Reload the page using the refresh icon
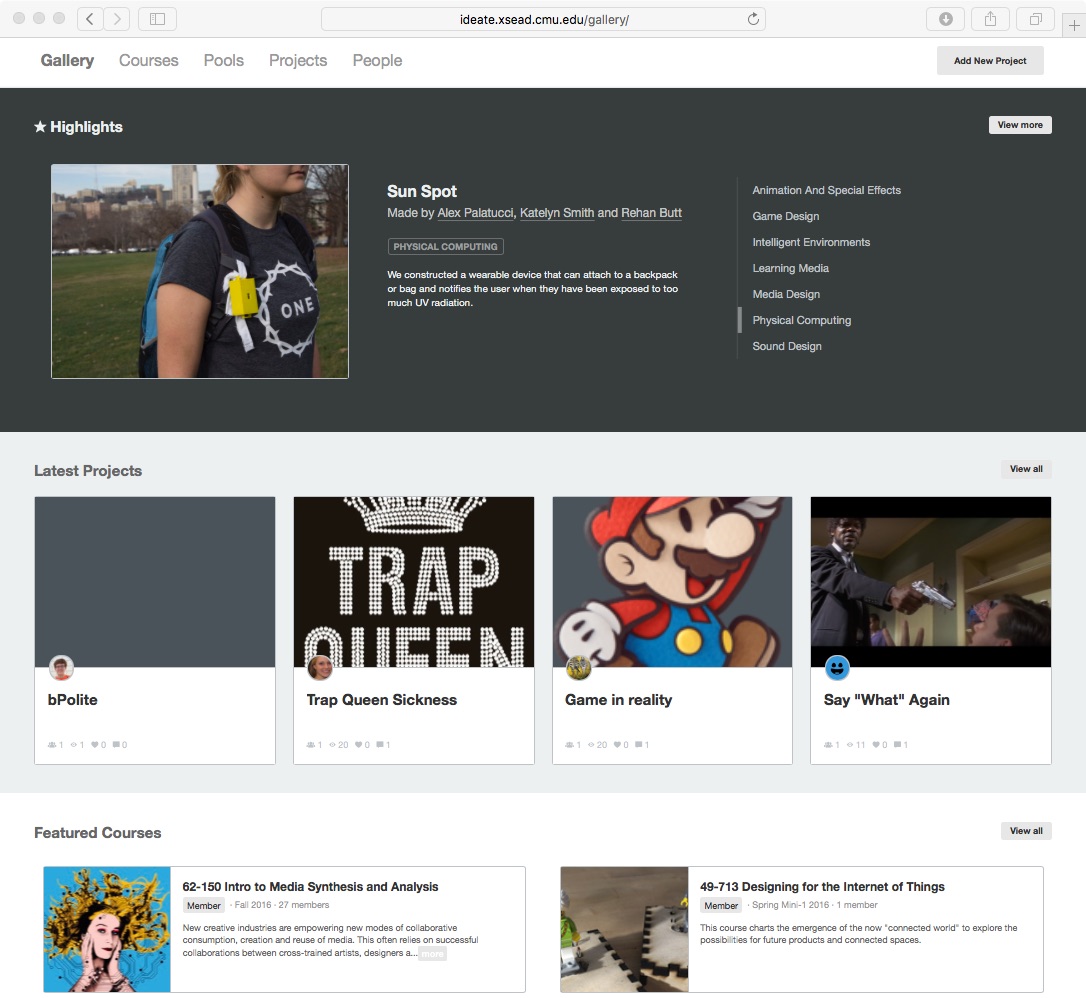The width and height of the screenshot is (1086, 998). [753, 19]
